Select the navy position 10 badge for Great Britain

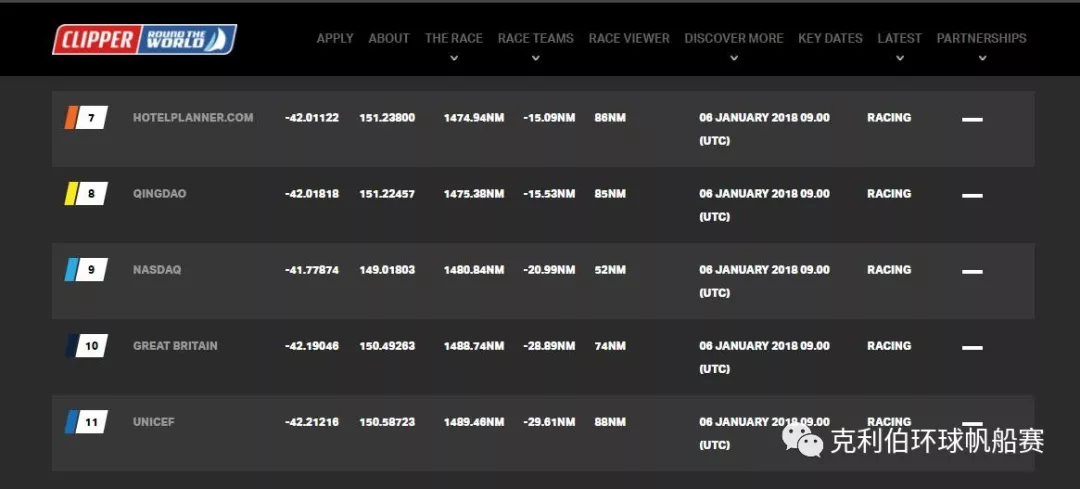[86, 346]
